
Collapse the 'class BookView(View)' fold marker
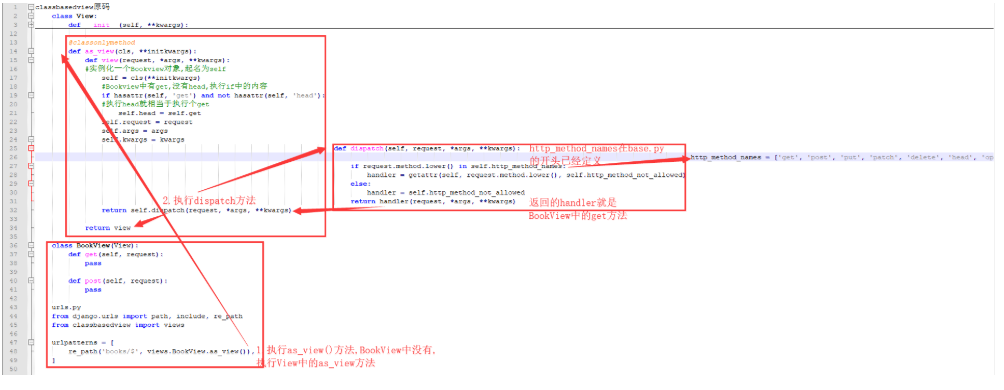[x=31, y=245]
